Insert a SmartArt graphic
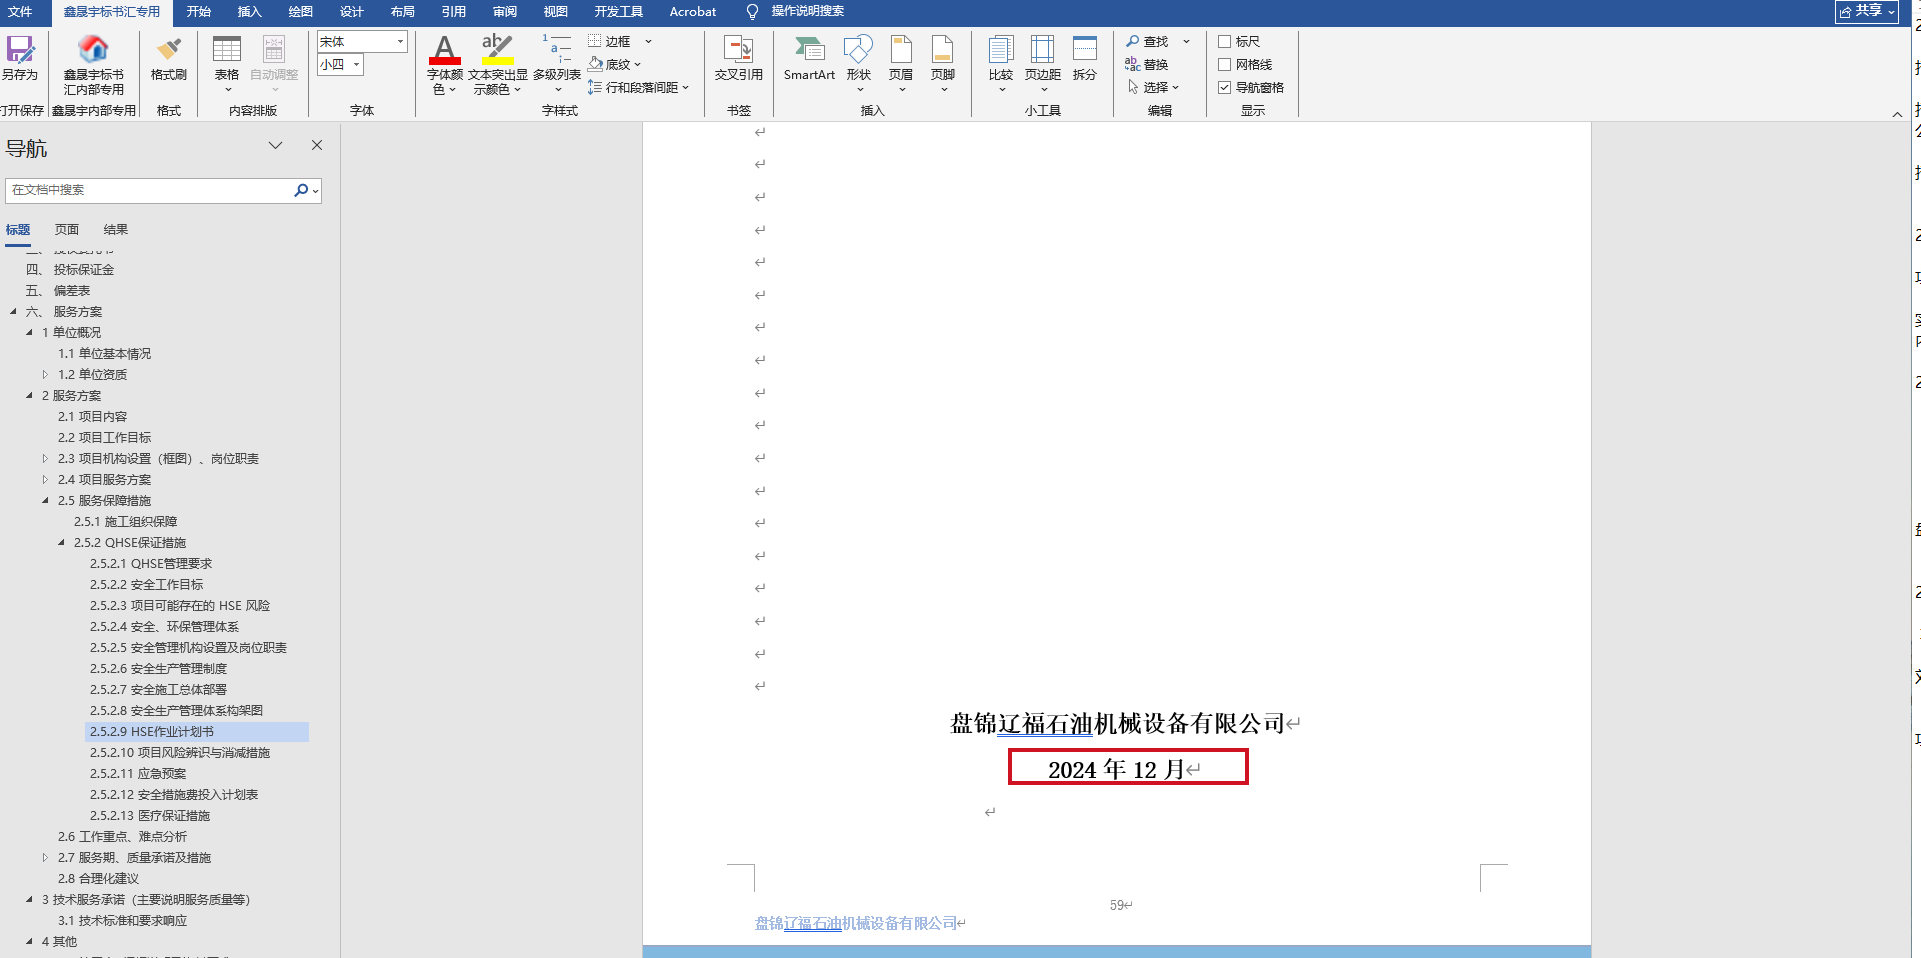The height and width of the screenshot is (958, 1921). tap(809, 58)
